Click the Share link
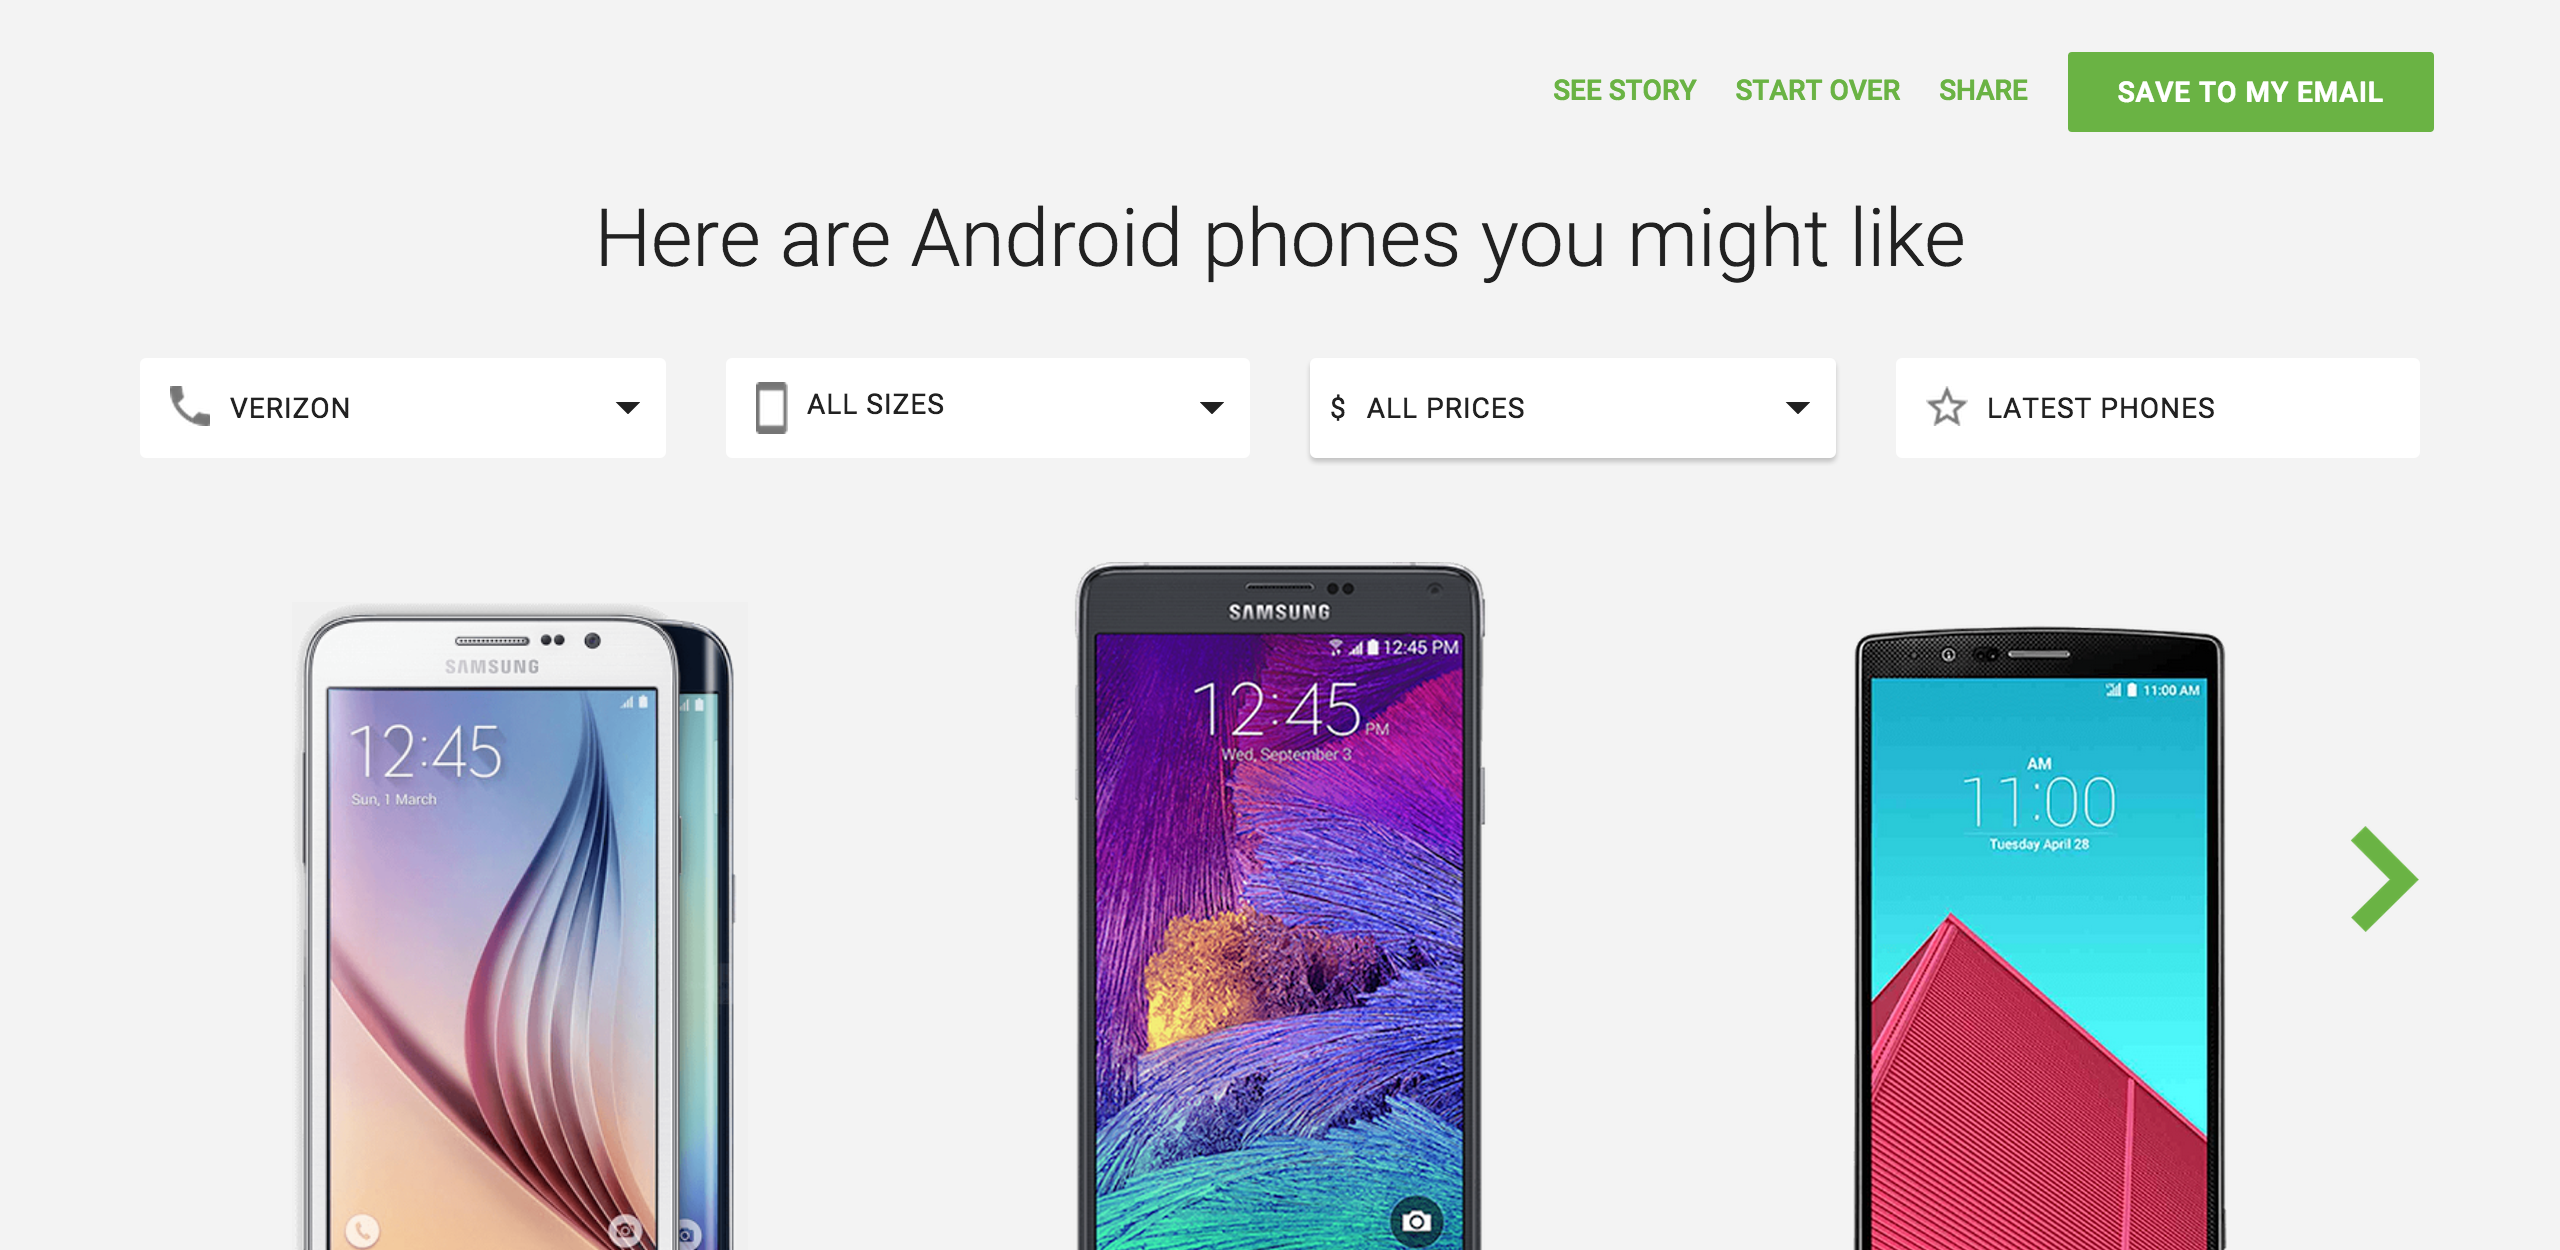Screen dimensions: 2560x1250 pos(1983,90)
